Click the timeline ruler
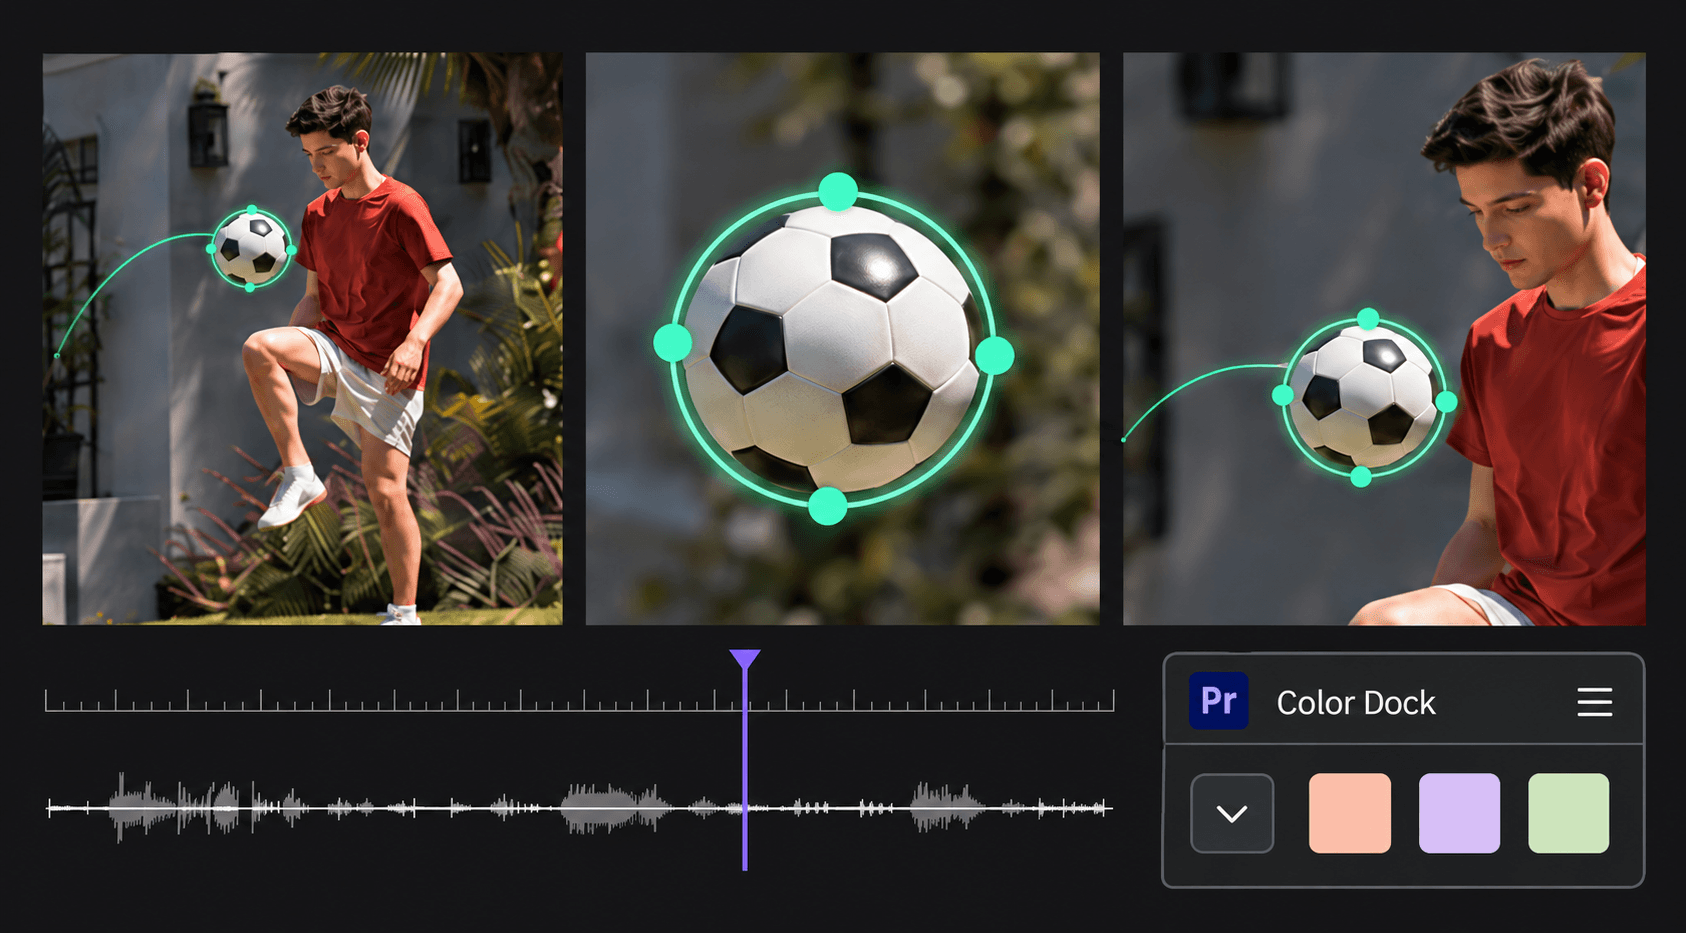 (579, 700)
